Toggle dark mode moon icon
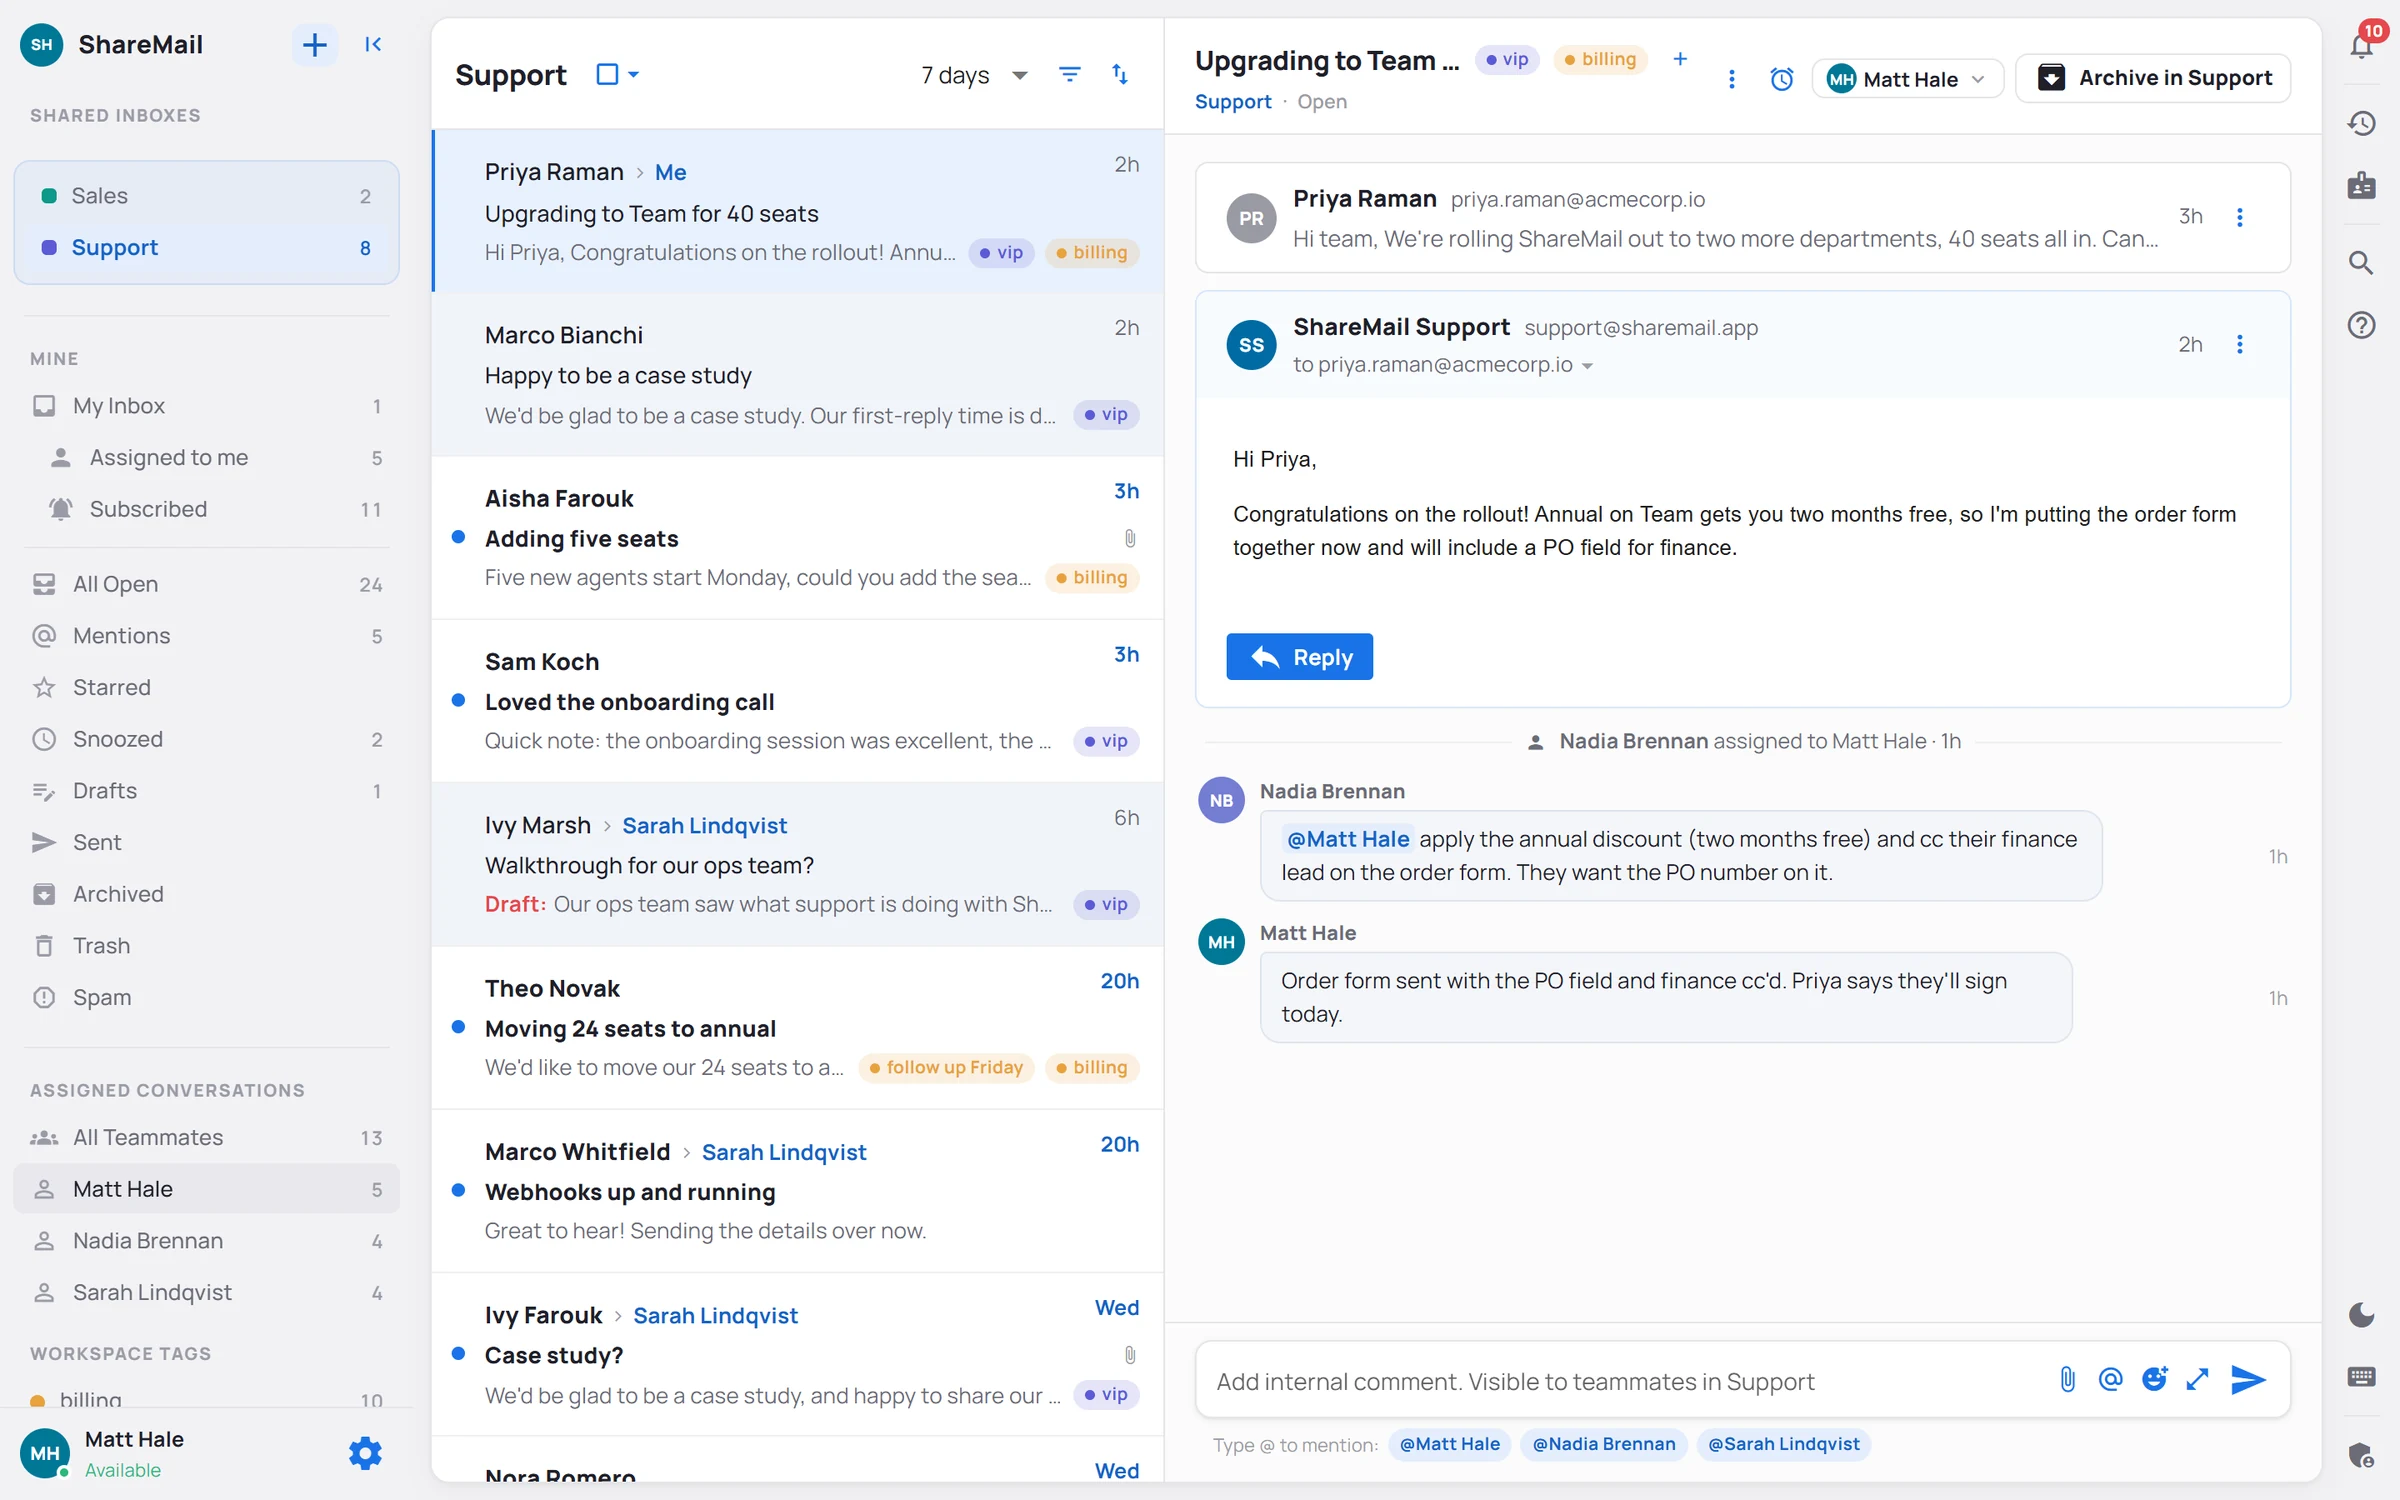The width and height of the screenshot is (2400, 1500). click(x=2362, y=1314)
